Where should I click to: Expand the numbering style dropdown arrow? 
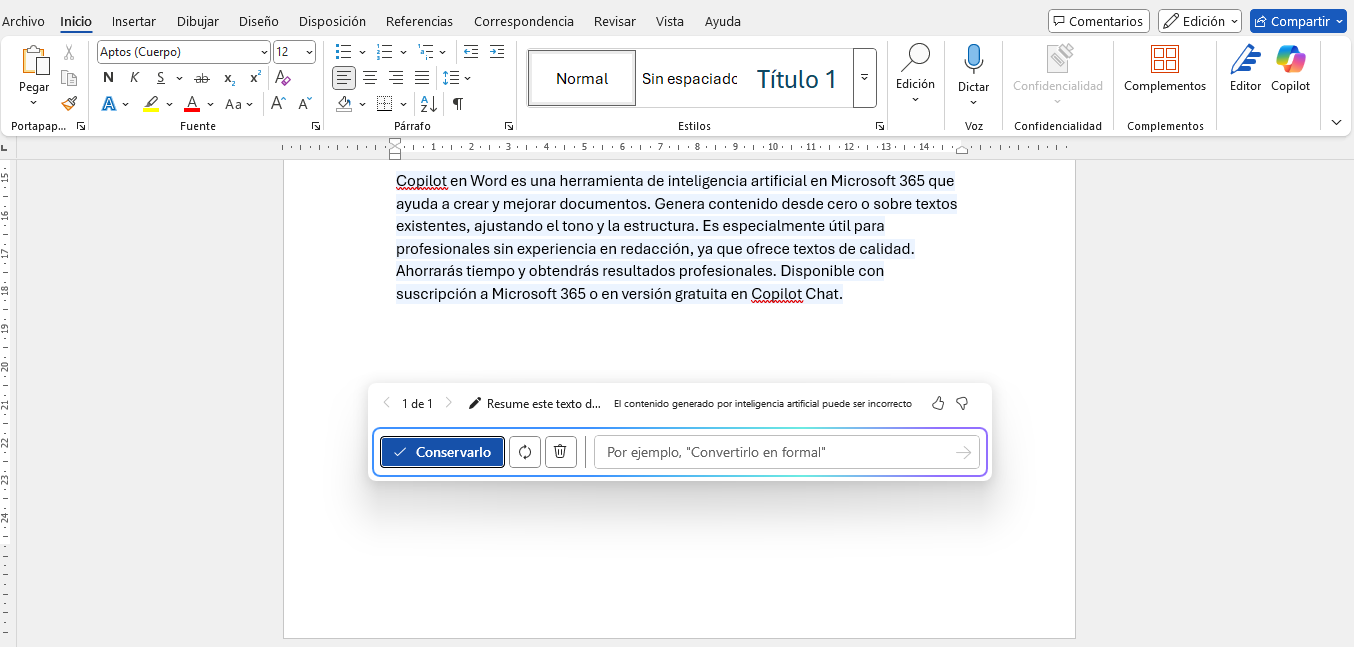[403, 52]
